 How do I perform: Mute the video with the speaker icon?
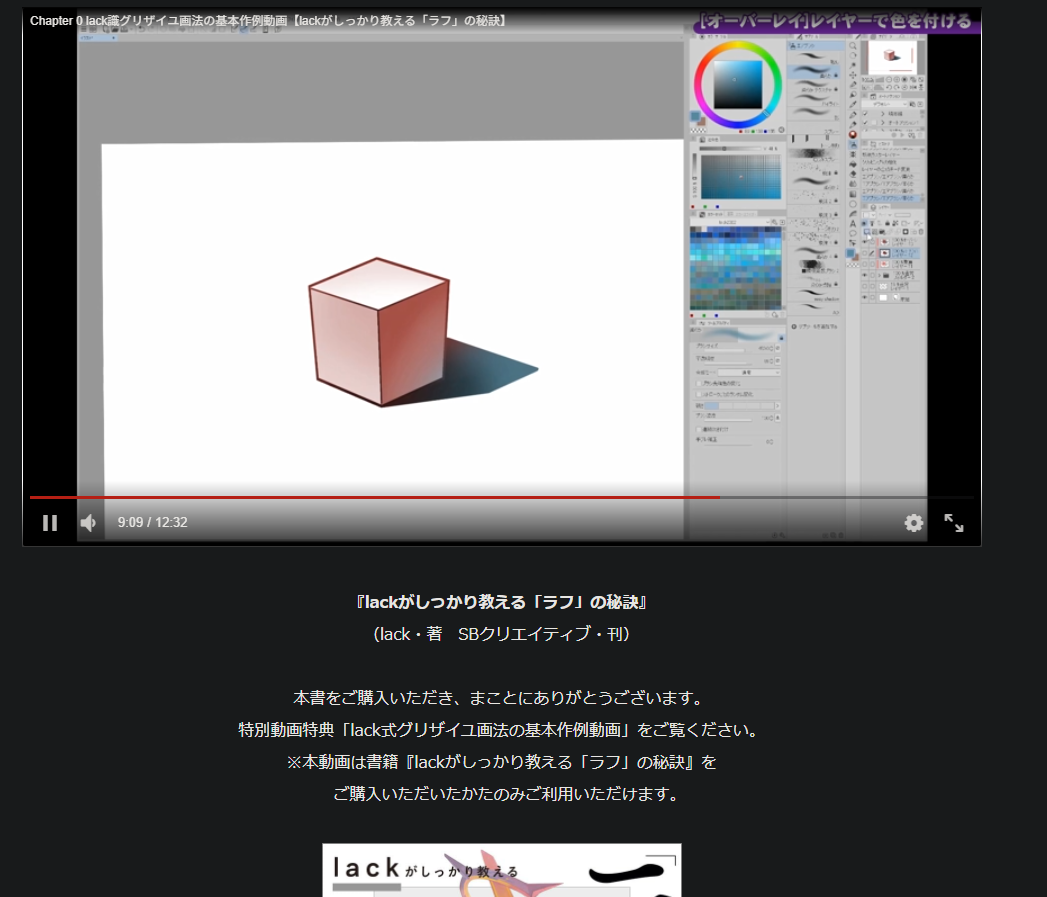[88, 523]
